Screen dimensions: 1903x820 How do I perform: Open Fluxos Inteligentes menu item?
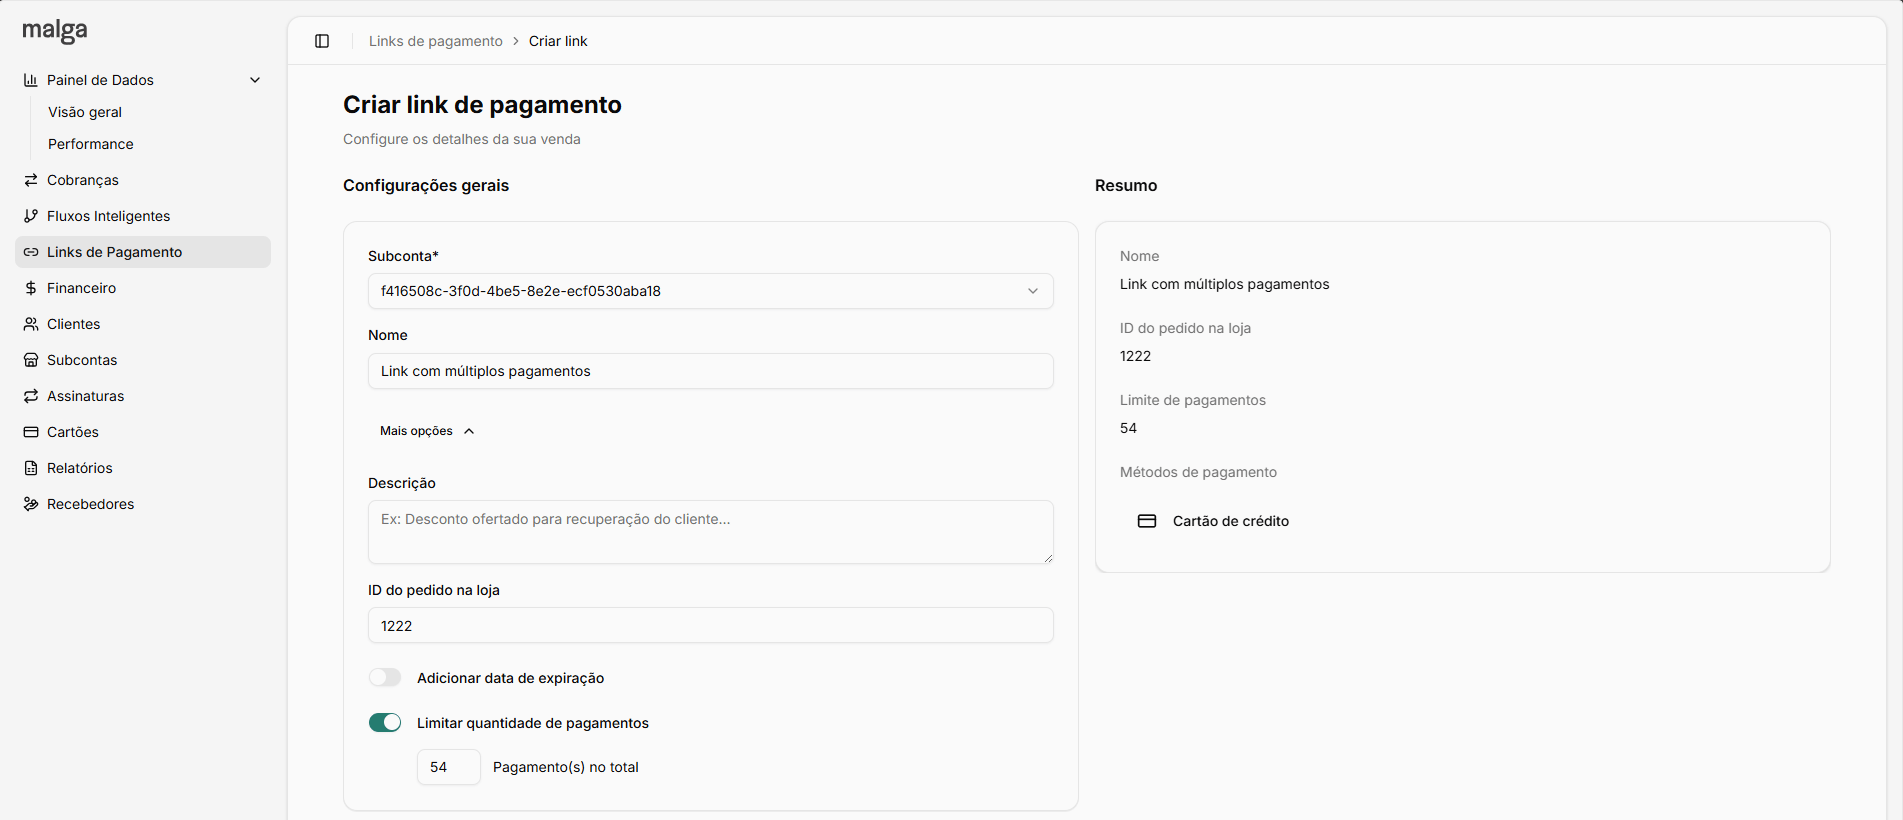coord(143,216)
